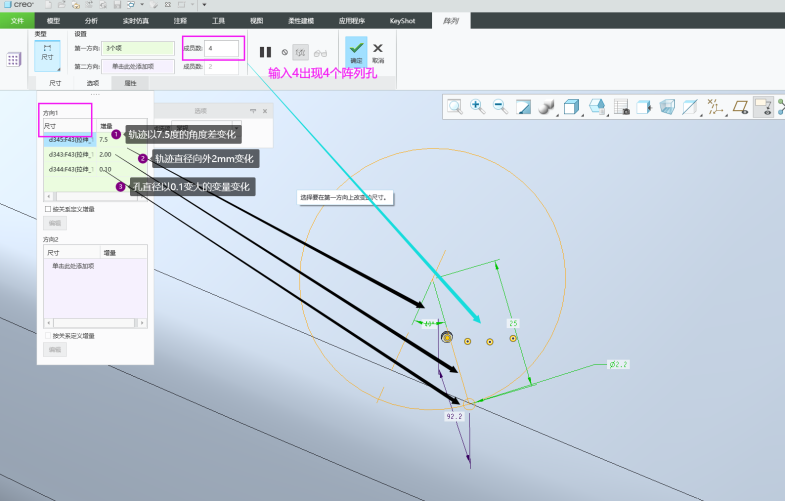Switch to the 选项 tab
785x501 pixels.
coord(93,83)
